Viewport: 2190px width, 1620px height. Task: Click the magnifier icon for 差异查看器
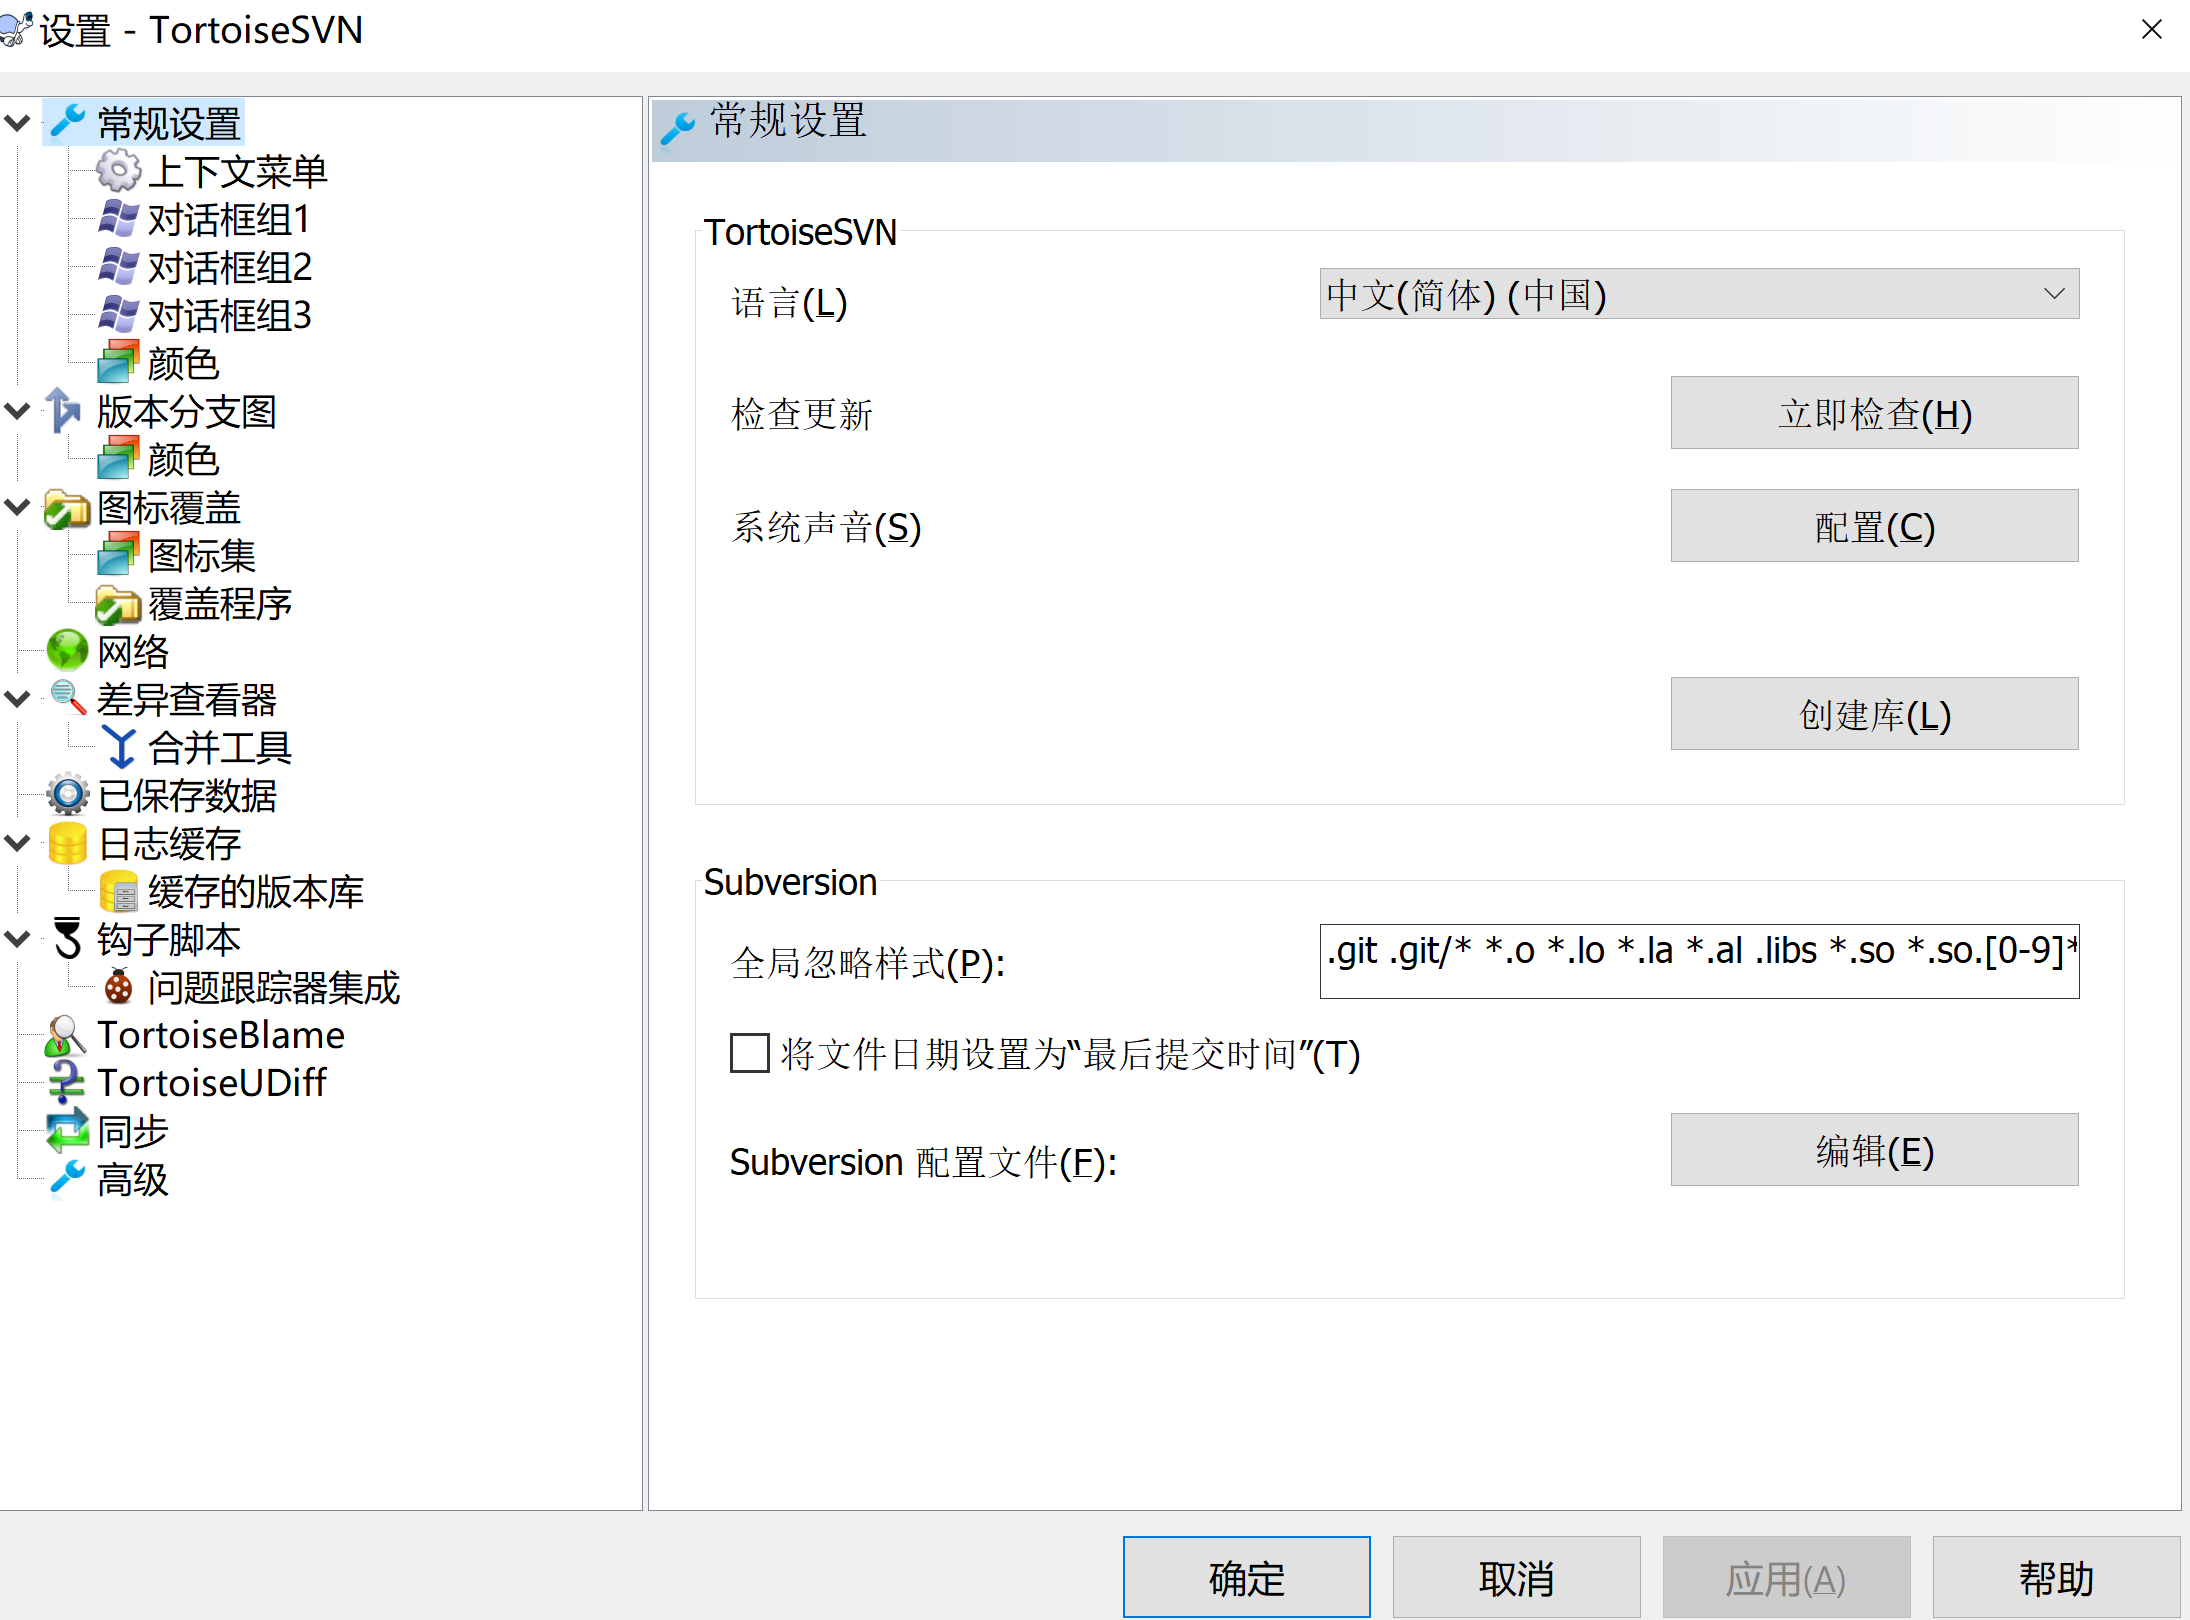tap(67, 698)
